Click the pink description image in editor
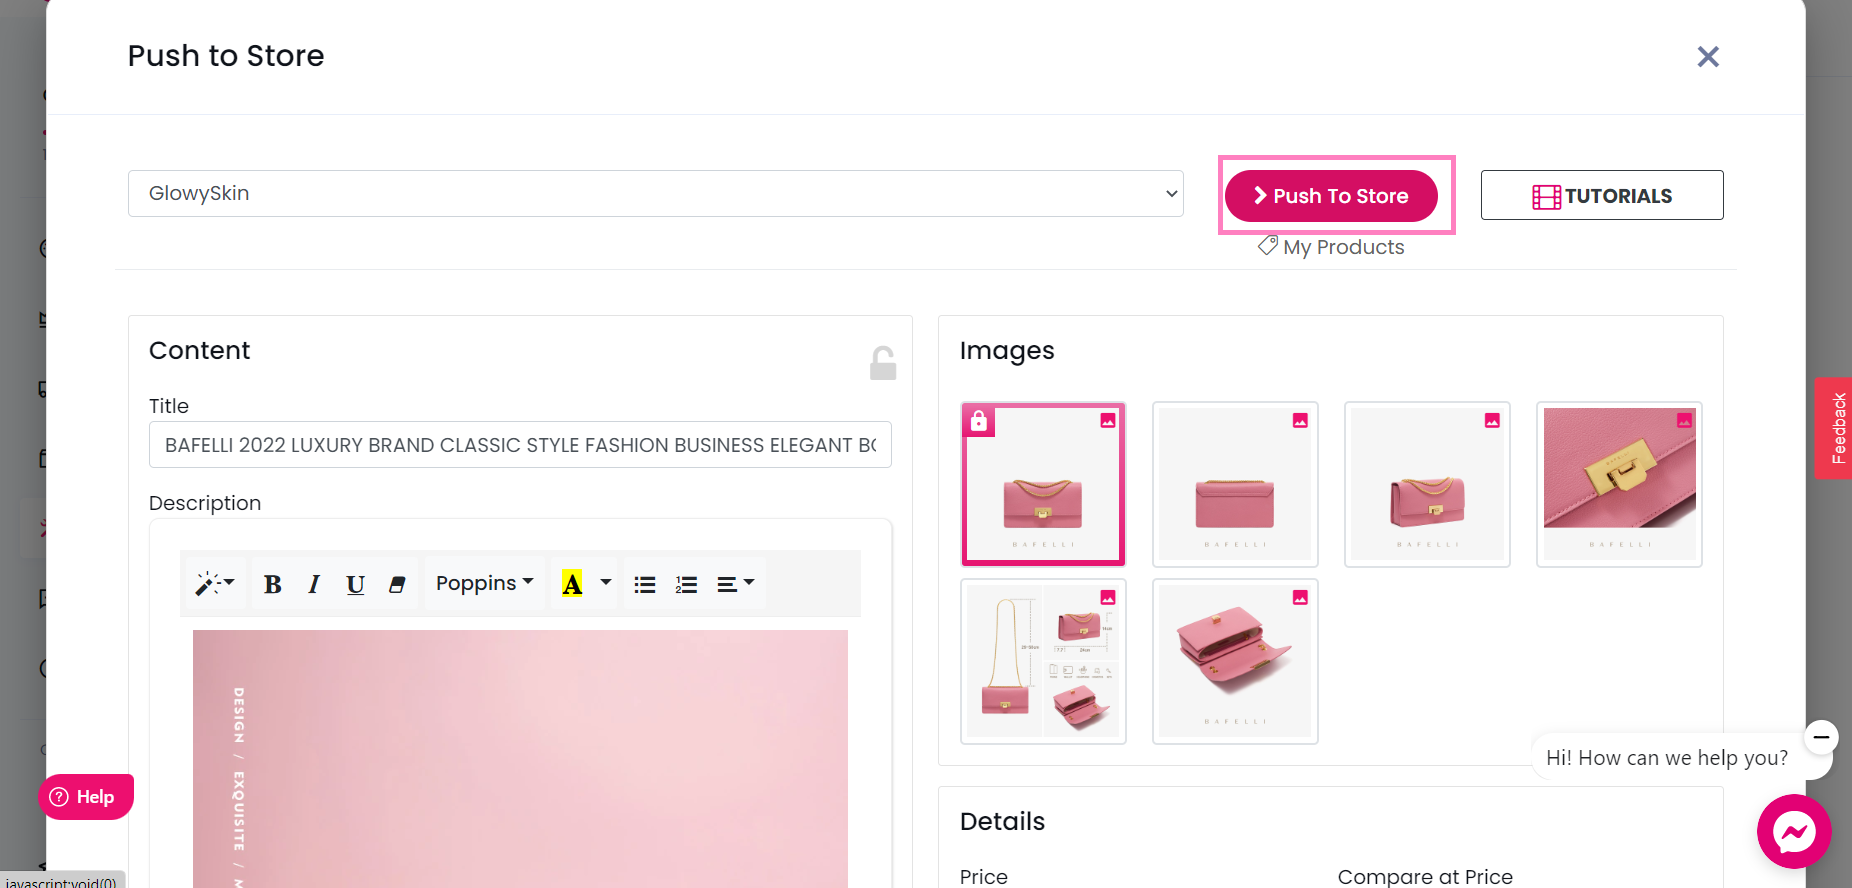 (x=520, y=759)
